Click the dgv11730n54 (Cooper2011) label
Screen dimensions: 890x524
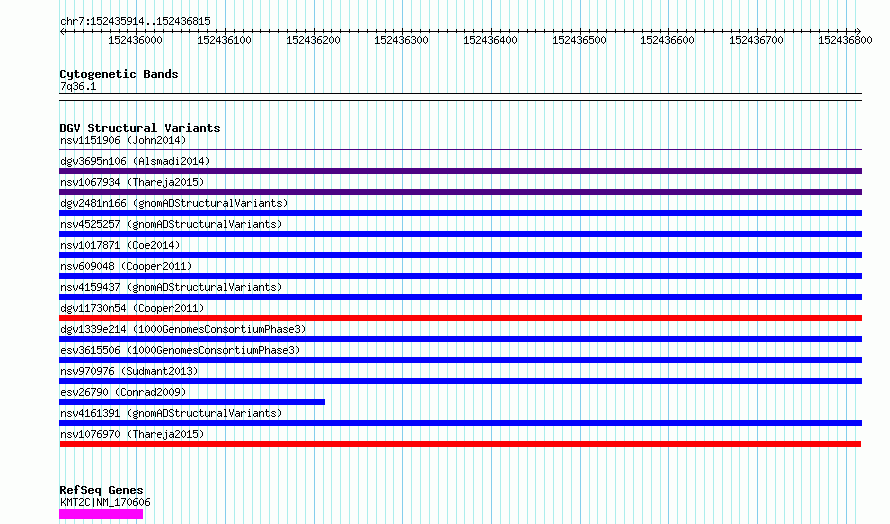(132, 308)
